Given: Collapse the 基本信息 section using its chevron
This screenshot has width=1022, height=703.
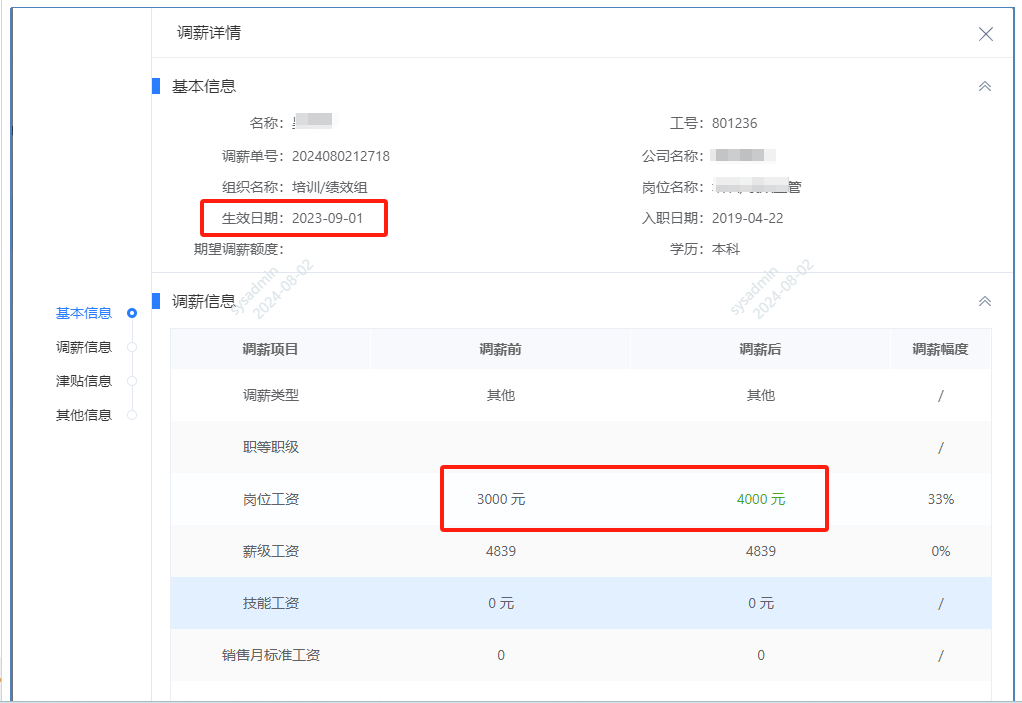Looking at the screenshot, I should (985, 86).
